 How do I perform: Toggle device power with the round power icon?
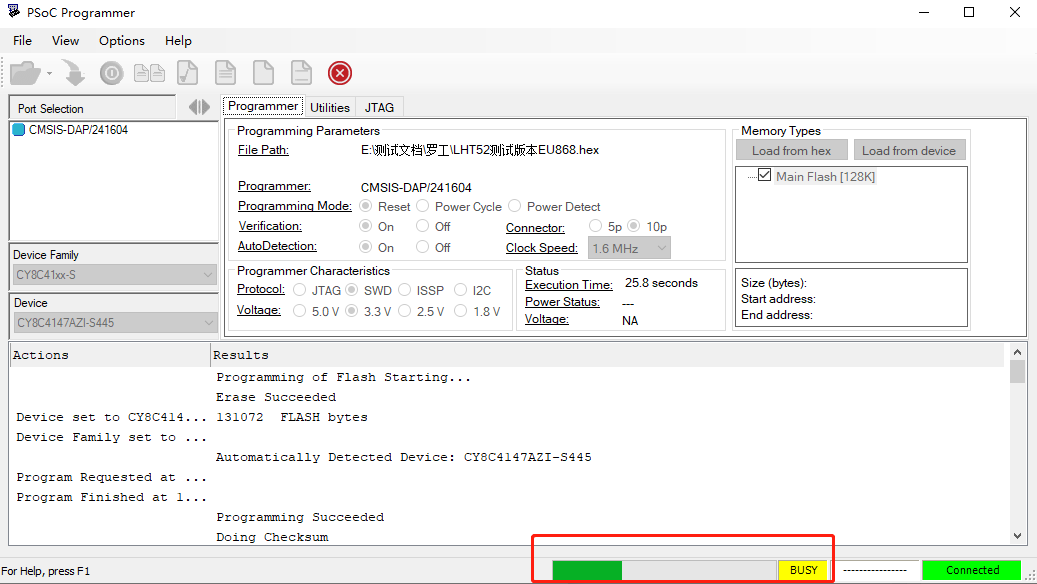click(111, 73)
